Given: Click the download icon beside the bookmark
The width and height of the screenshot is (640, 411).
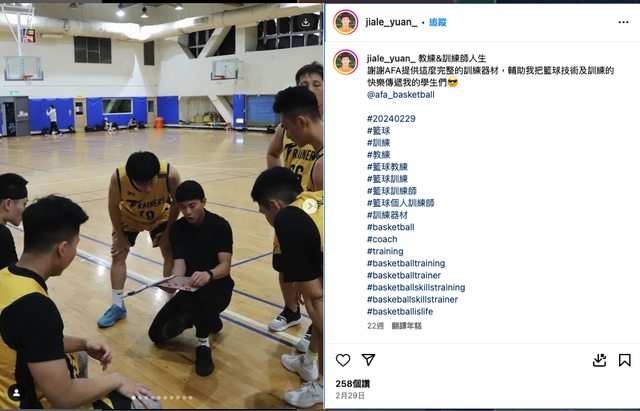Looking at the screenshot, I should 599,360.
